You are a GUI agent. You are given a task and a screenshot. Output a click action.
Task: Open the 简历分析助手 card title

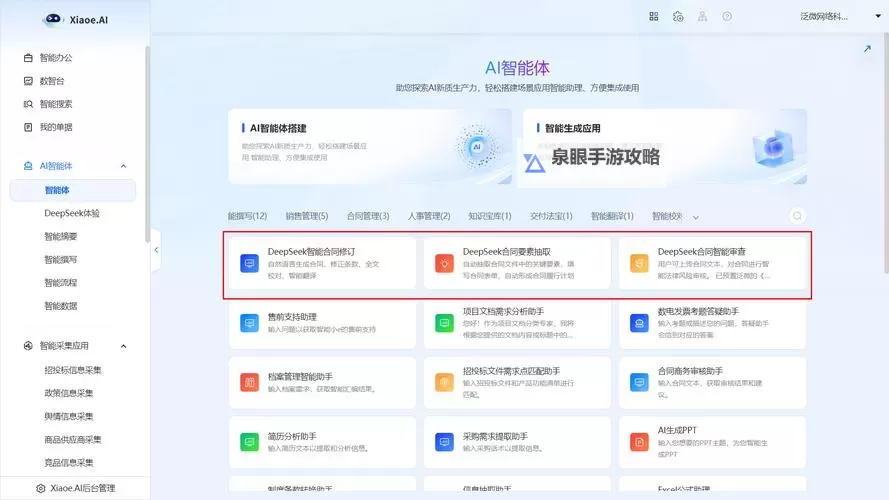292,436
